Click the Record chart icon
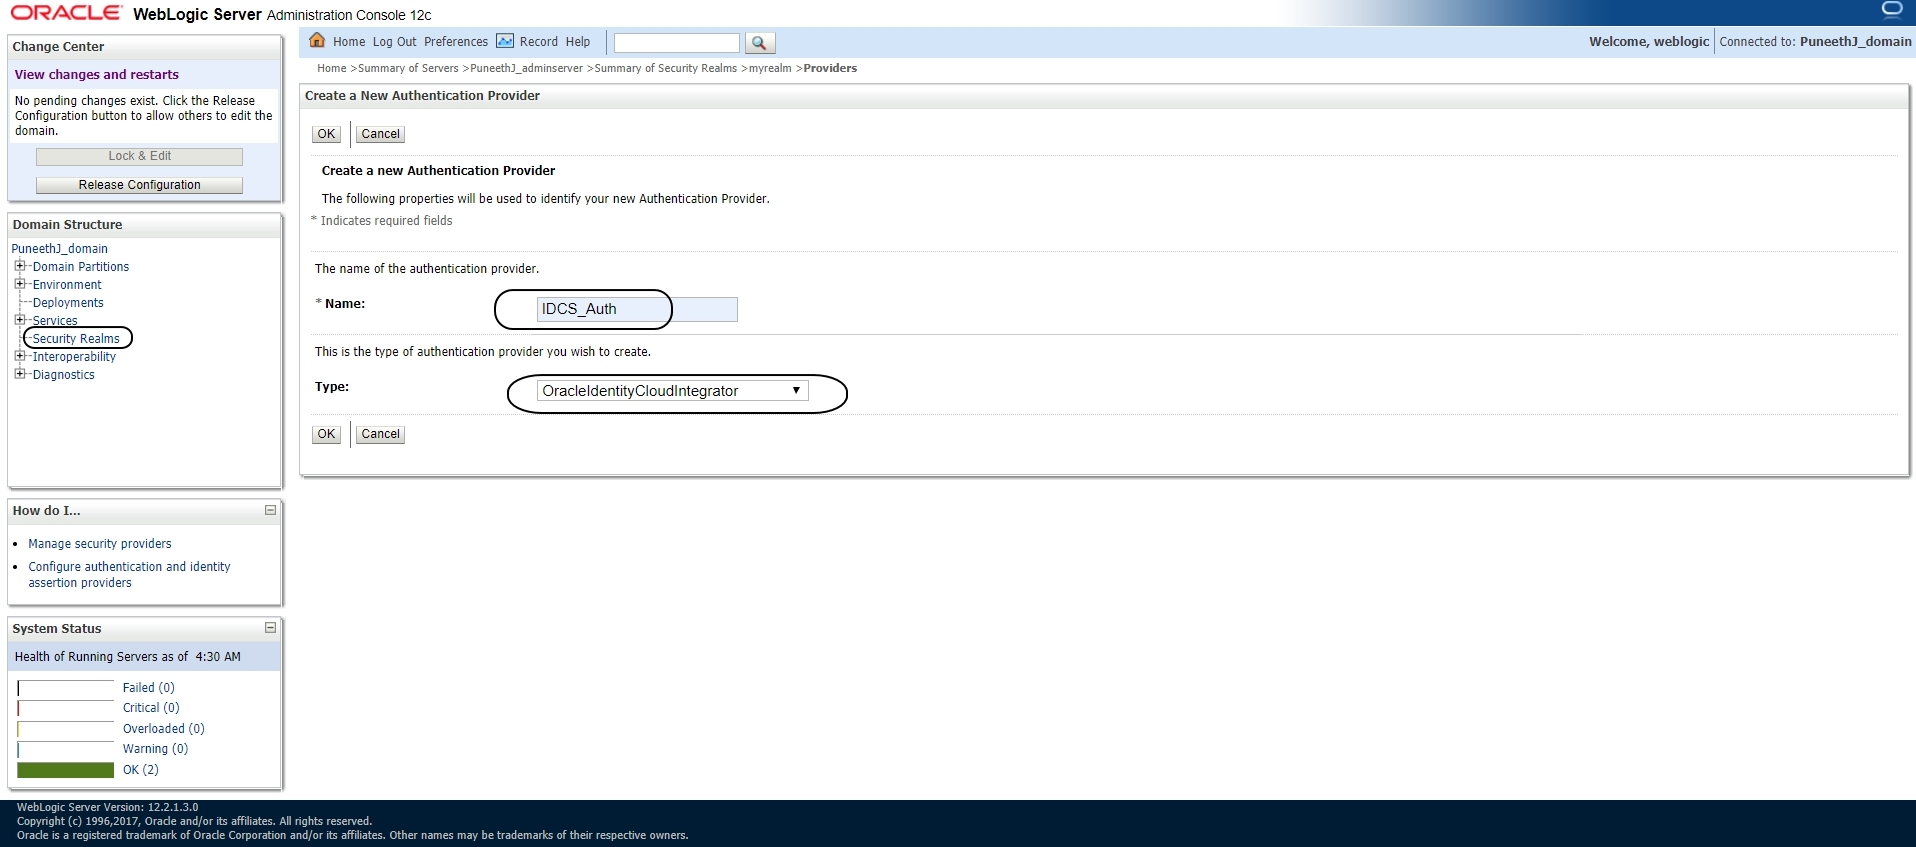This screenshot has height=847, width=1916. [505, 41]
